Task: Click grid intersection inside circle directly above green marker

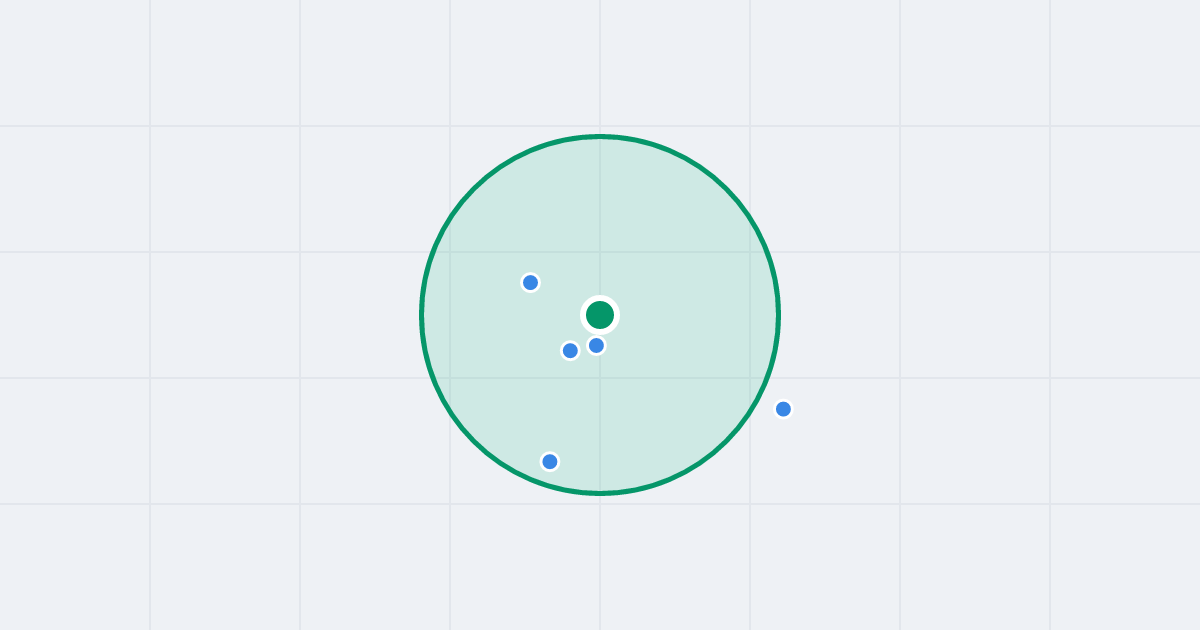Action: pos(600,252)
